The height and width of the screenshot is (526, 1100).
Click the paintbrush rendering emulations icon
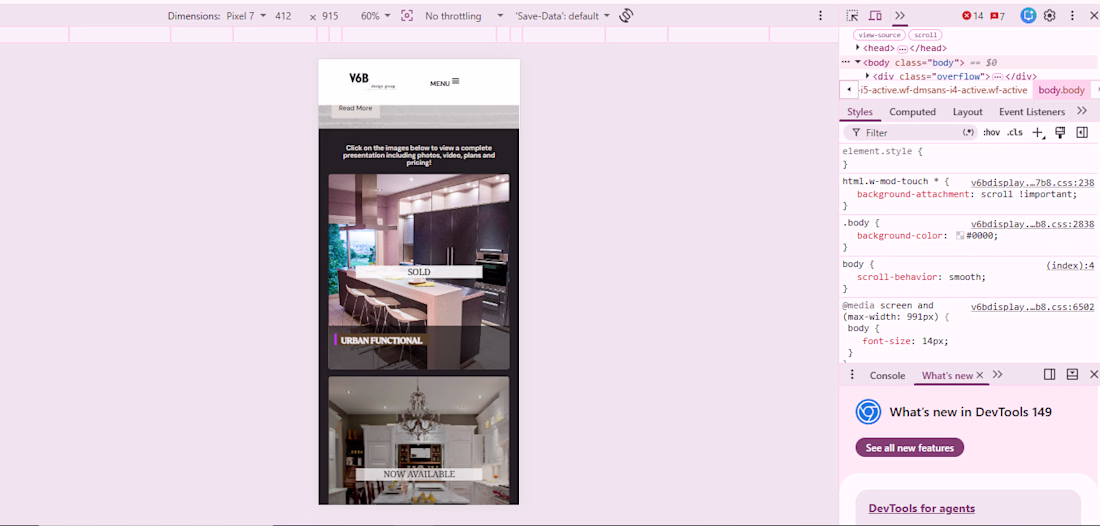coord(1061,132)
